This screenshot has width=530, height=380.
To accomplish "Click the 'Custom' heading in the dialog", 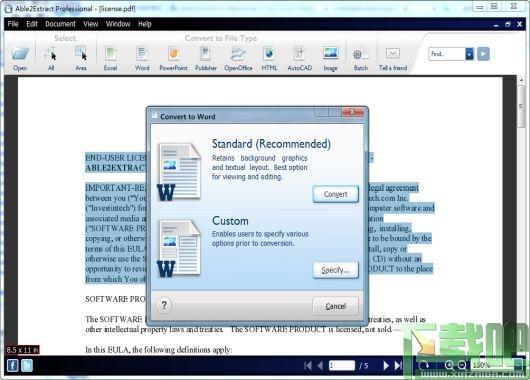I will tap(230, 221).
